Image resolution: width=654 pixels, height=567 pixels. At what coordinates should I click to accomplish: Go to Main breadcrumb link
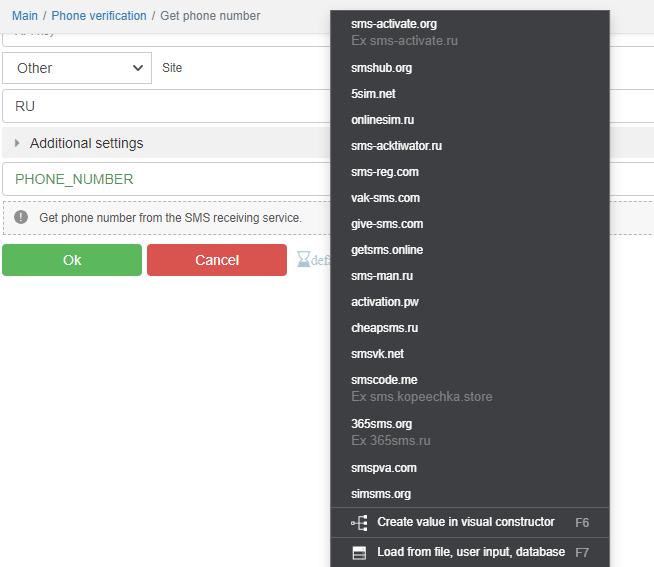pos(25,16)
